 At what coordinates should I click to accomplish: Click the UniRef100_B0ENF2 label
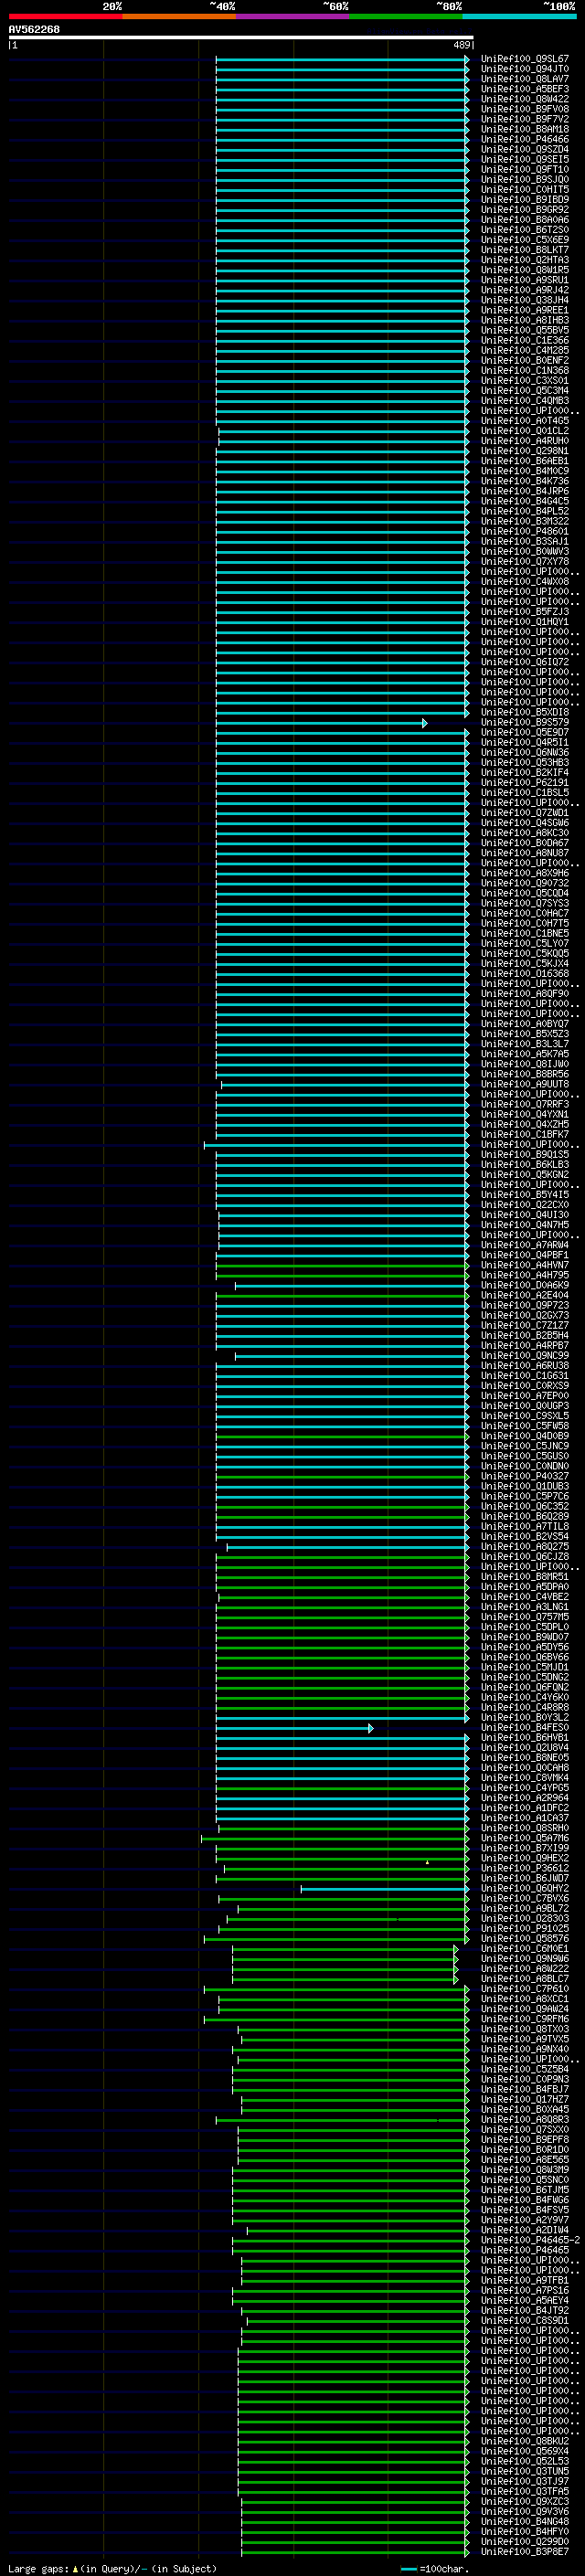(x=525, y=361)
